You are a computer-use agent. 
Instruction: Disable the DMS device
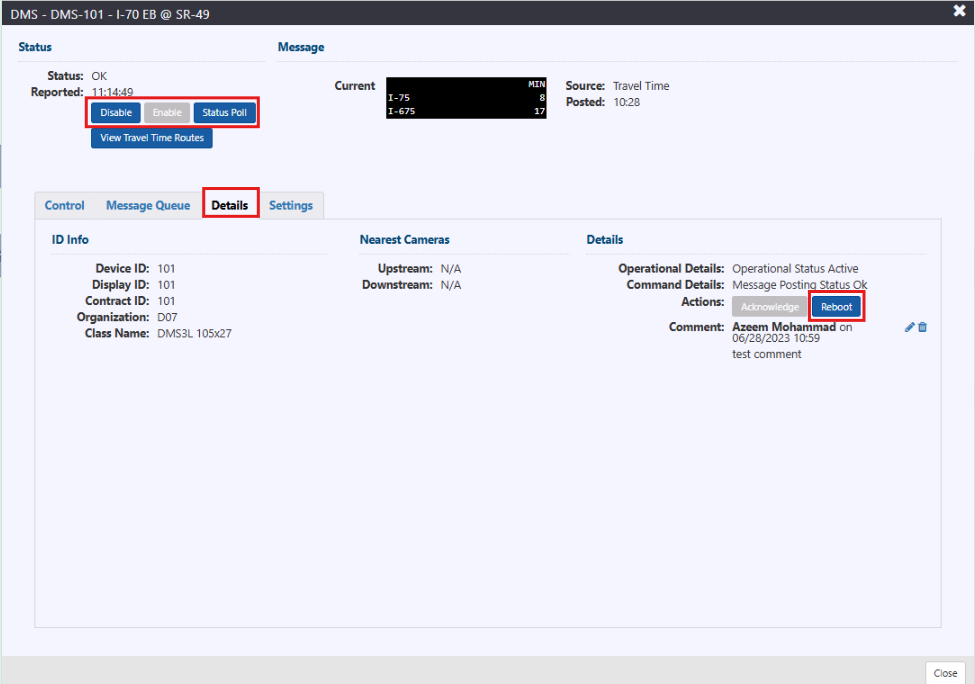[x=116, y=113]
